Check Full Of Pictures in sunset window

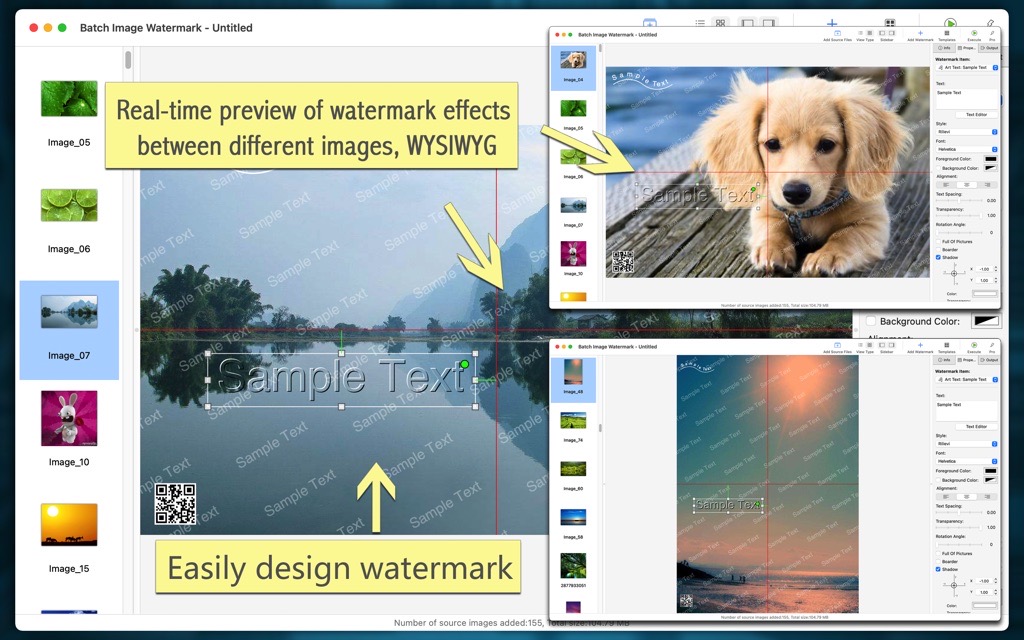pos(938,554)
